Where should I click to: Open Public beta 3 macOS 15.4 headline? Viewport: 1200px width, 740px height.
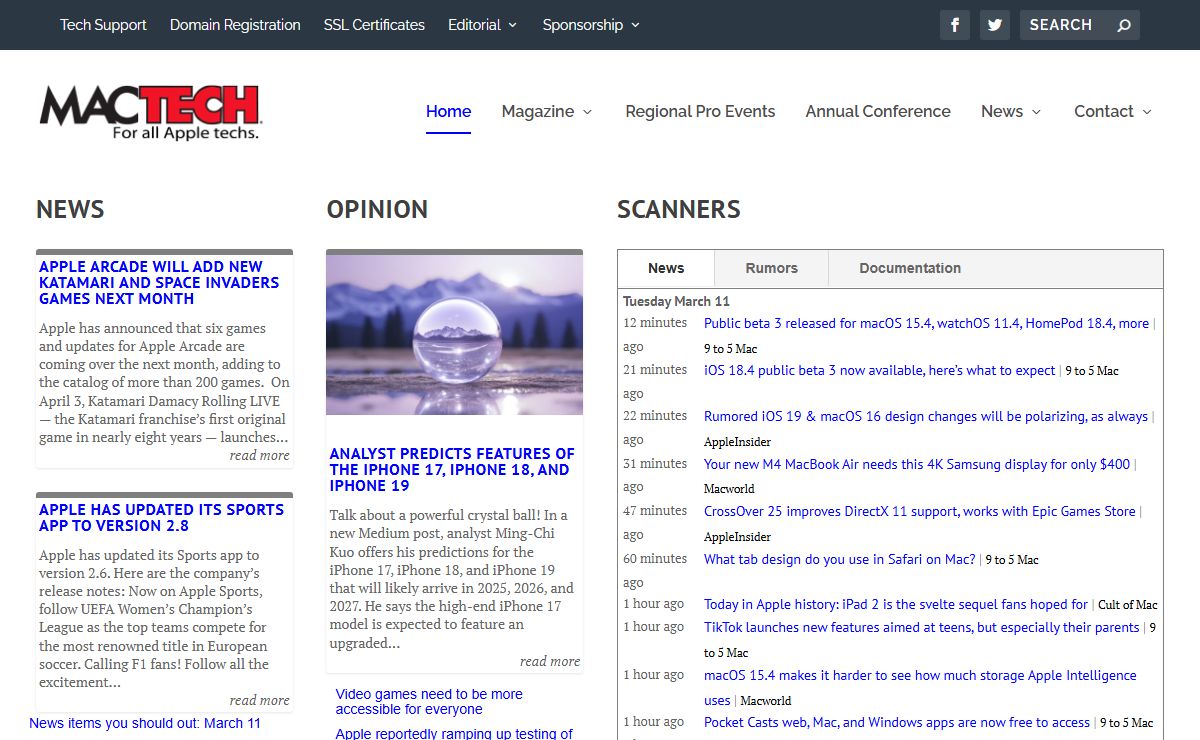926,323
